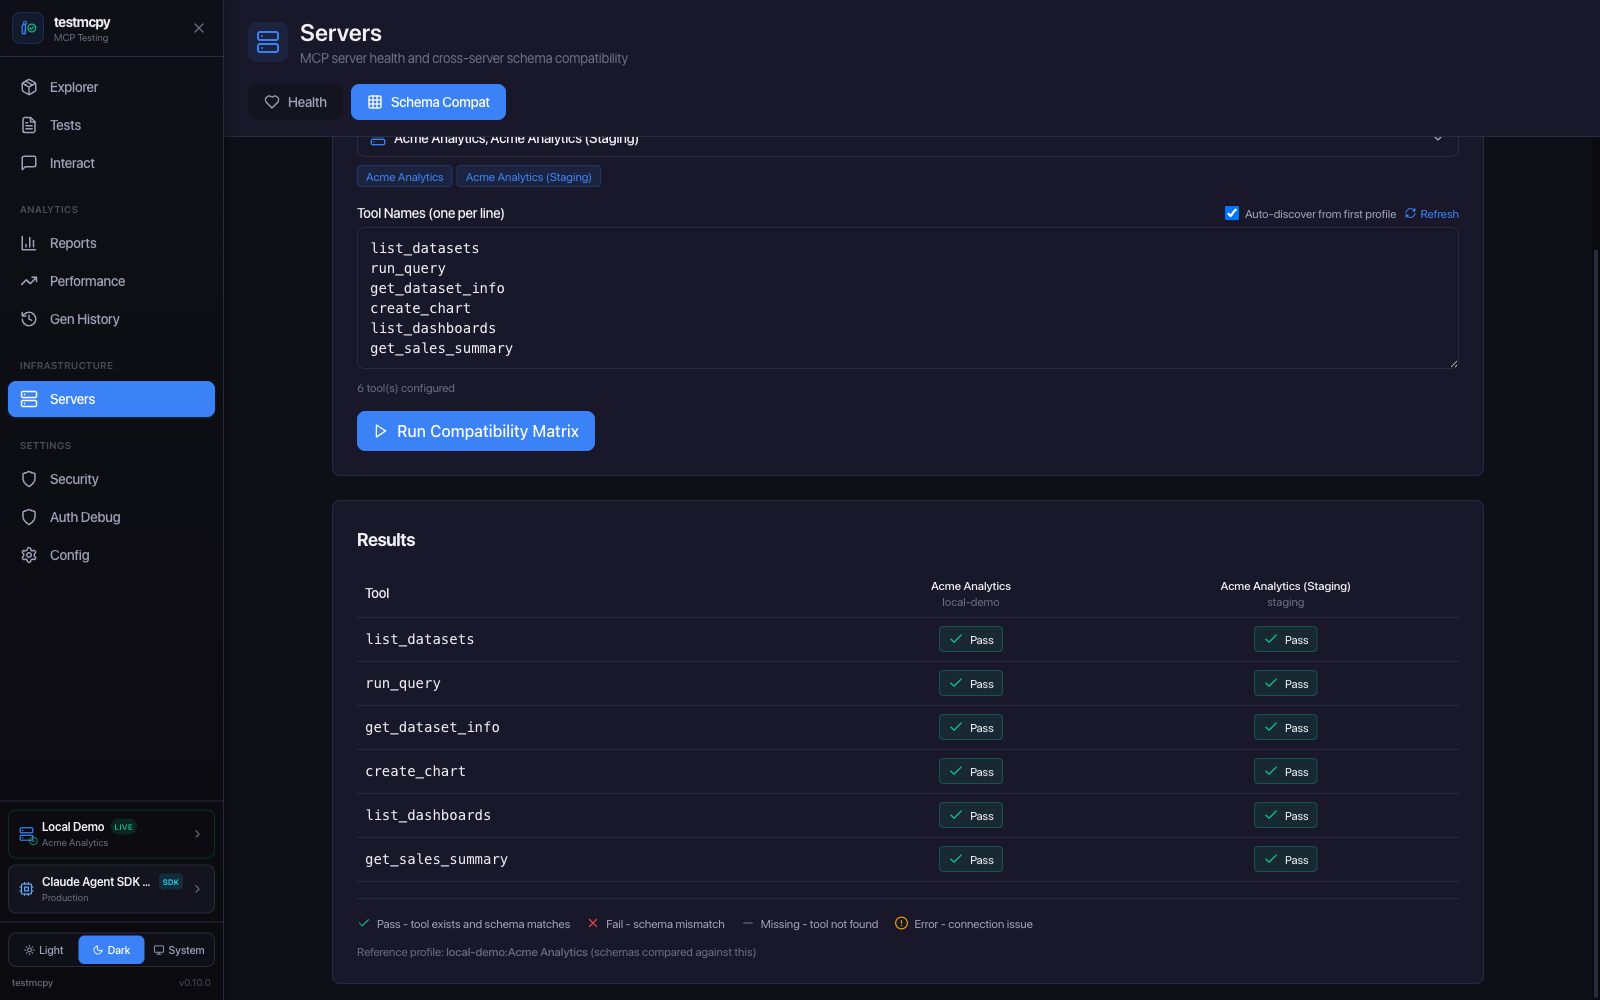Click the Servers rack icon in sidebar
This screenshot has width=1600, height=1000.
tap(29, 399)
